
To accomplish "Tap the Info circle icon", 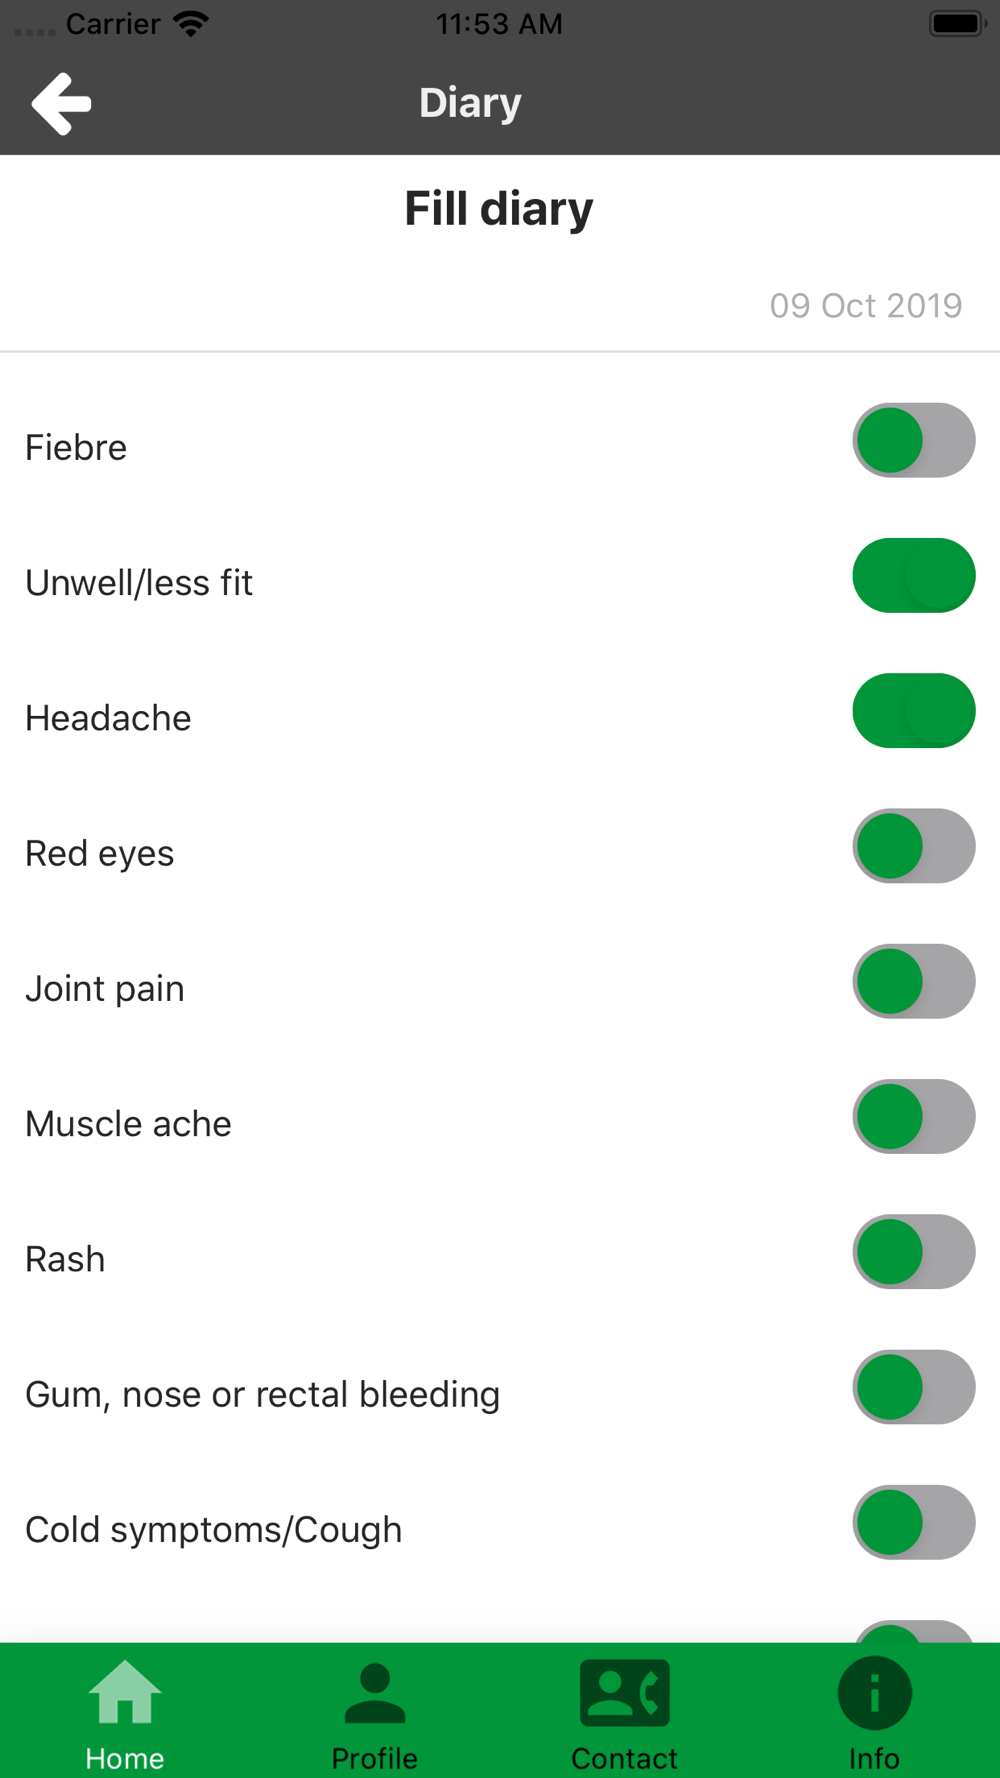I will pyautogui.click(x=874, y=1692).
